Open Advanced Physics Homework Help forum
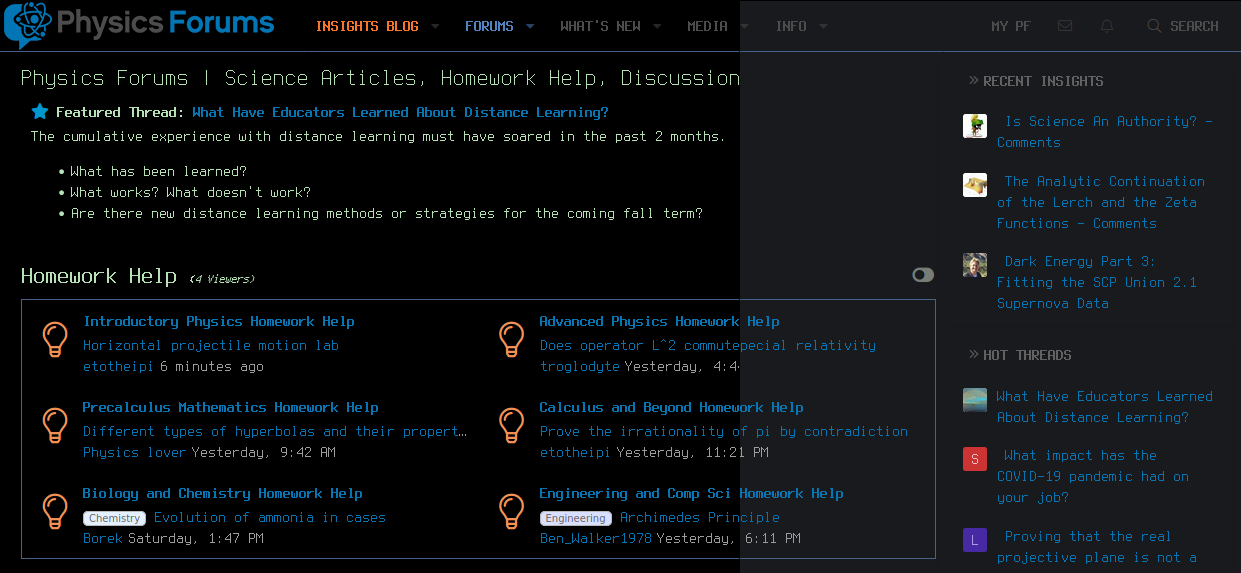Viewport: 1241px width, 573px height. pos(659,321)
